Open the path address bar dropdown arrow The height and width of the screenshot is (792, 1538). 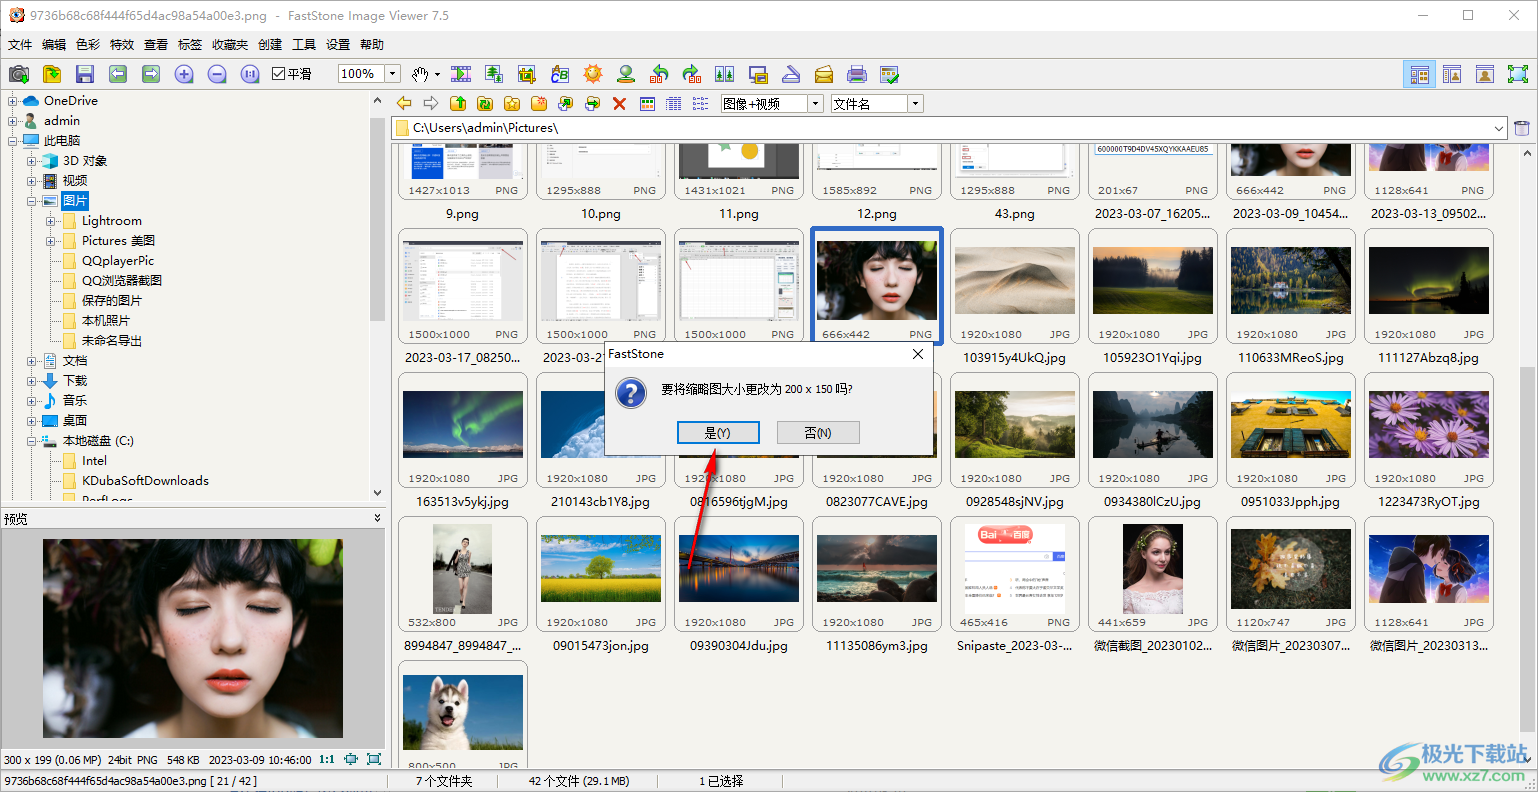[x=1499, y=128]
